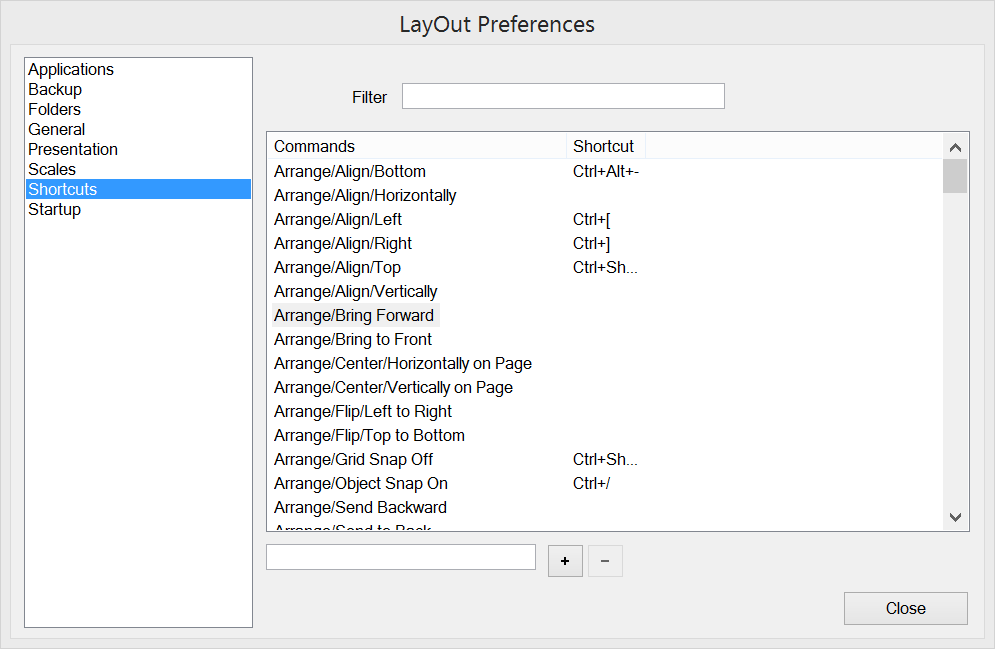The width and height of the screenshot is (995, 649).
Task: Click the Shortcut column header
Action: pos(605,146)
